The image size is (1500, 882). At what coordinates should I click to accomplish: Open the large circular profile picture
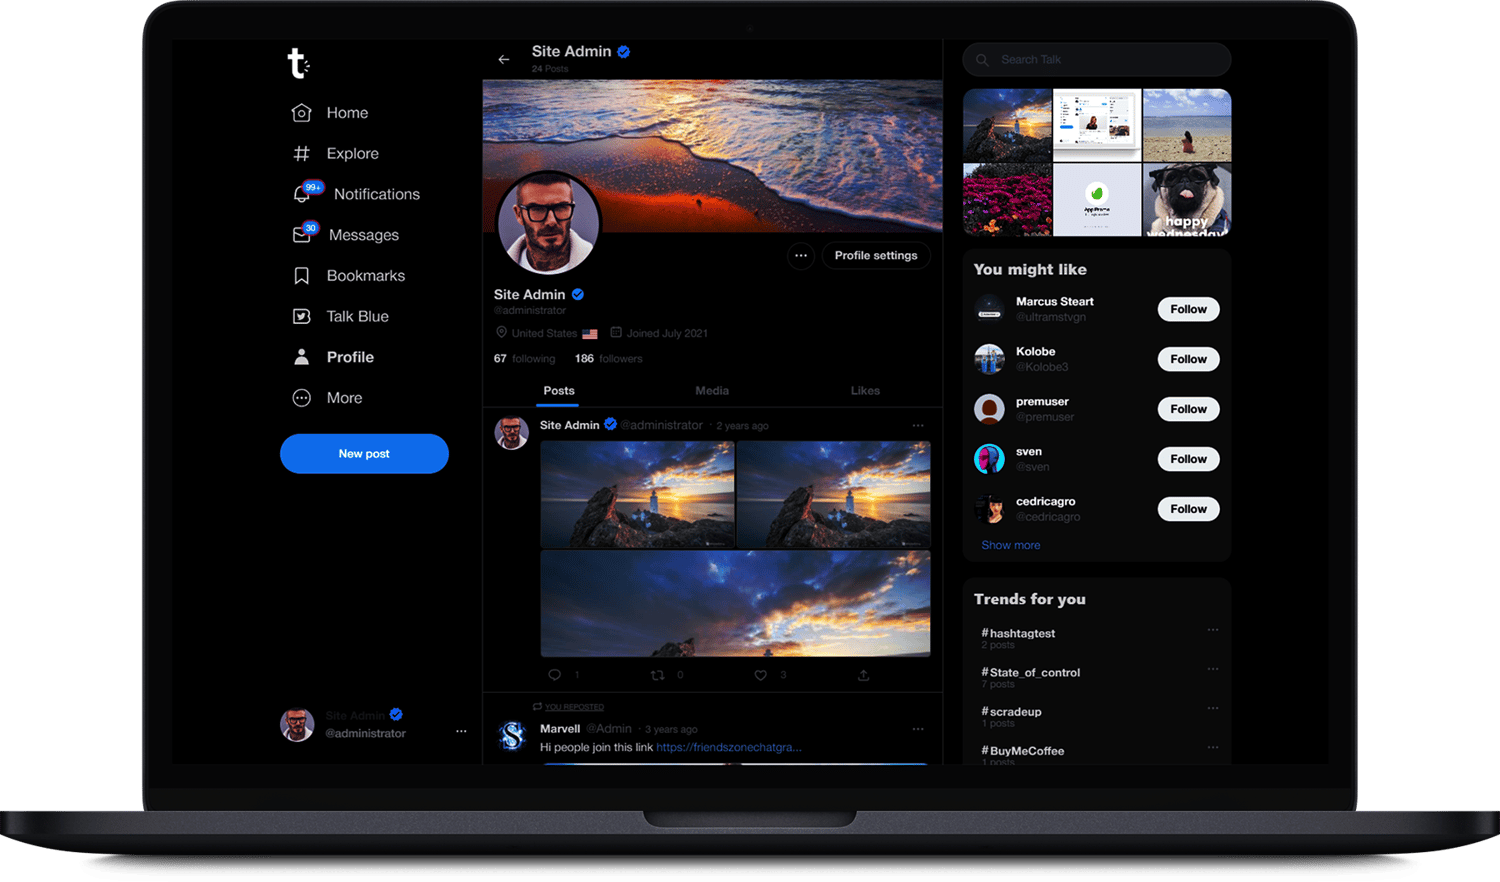coord(548,224)
